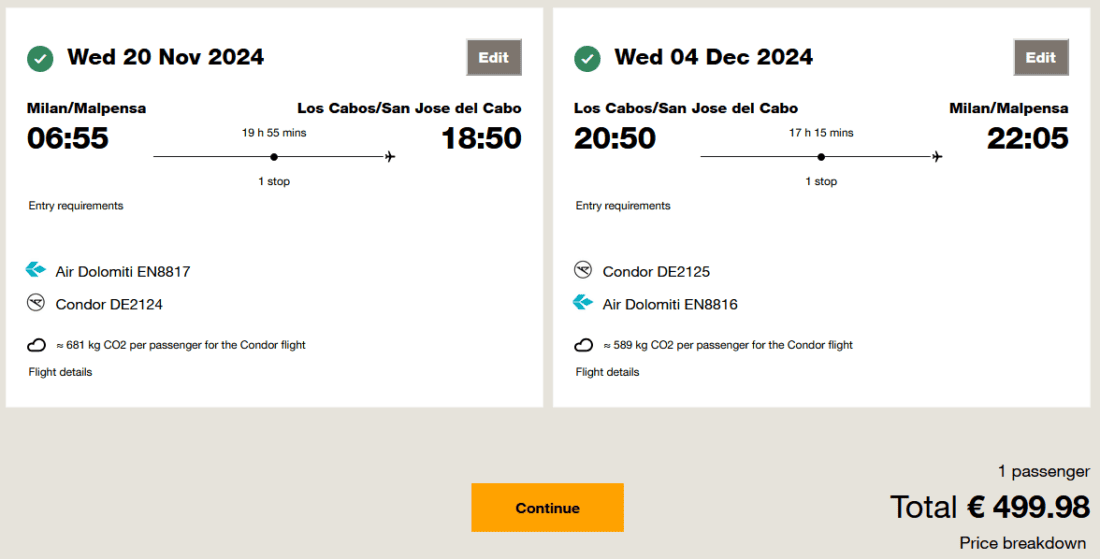Click the 1 stop marker on return route
The image size is (1100, 559).
(x=821, y=157)
